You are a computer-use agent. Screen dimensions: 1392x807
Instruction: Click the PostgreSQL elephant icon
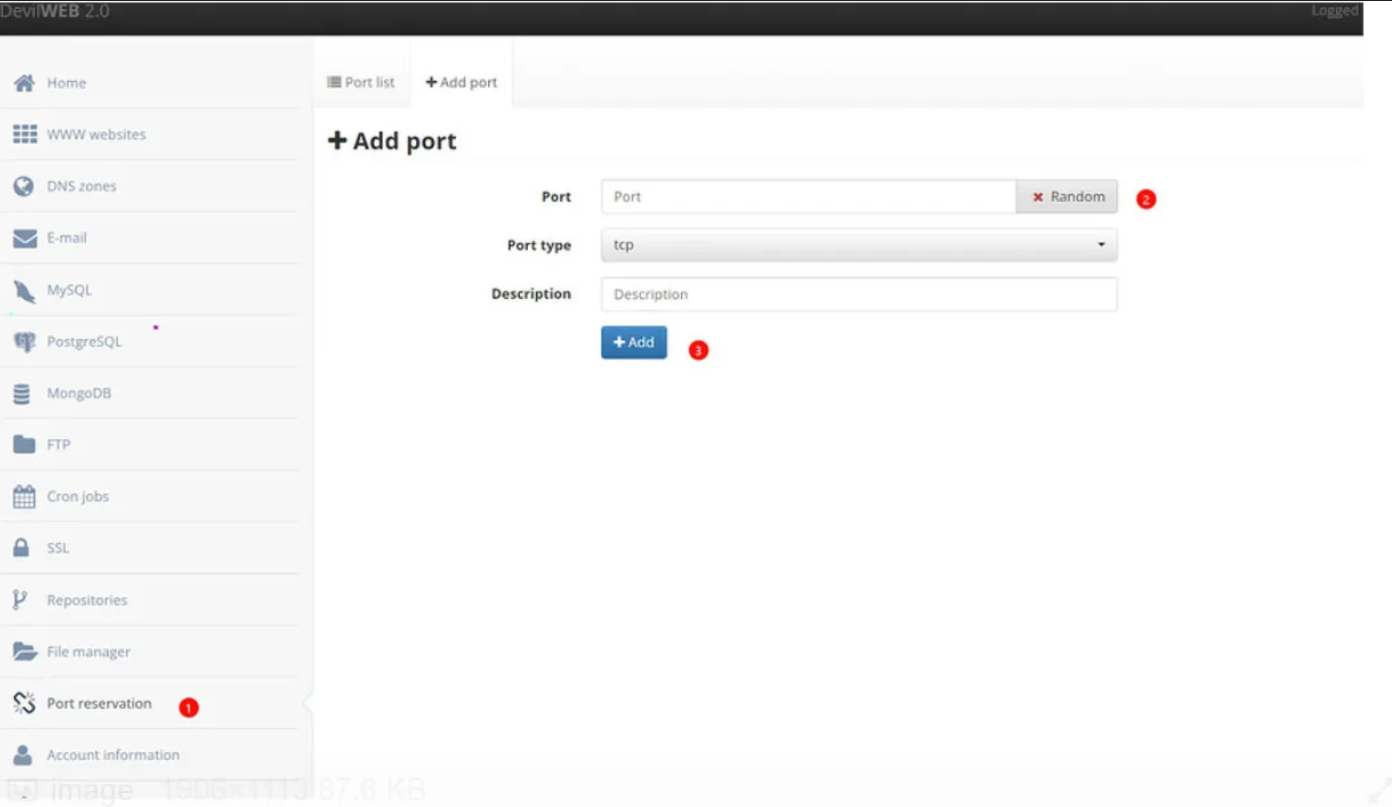pos(24,342)
